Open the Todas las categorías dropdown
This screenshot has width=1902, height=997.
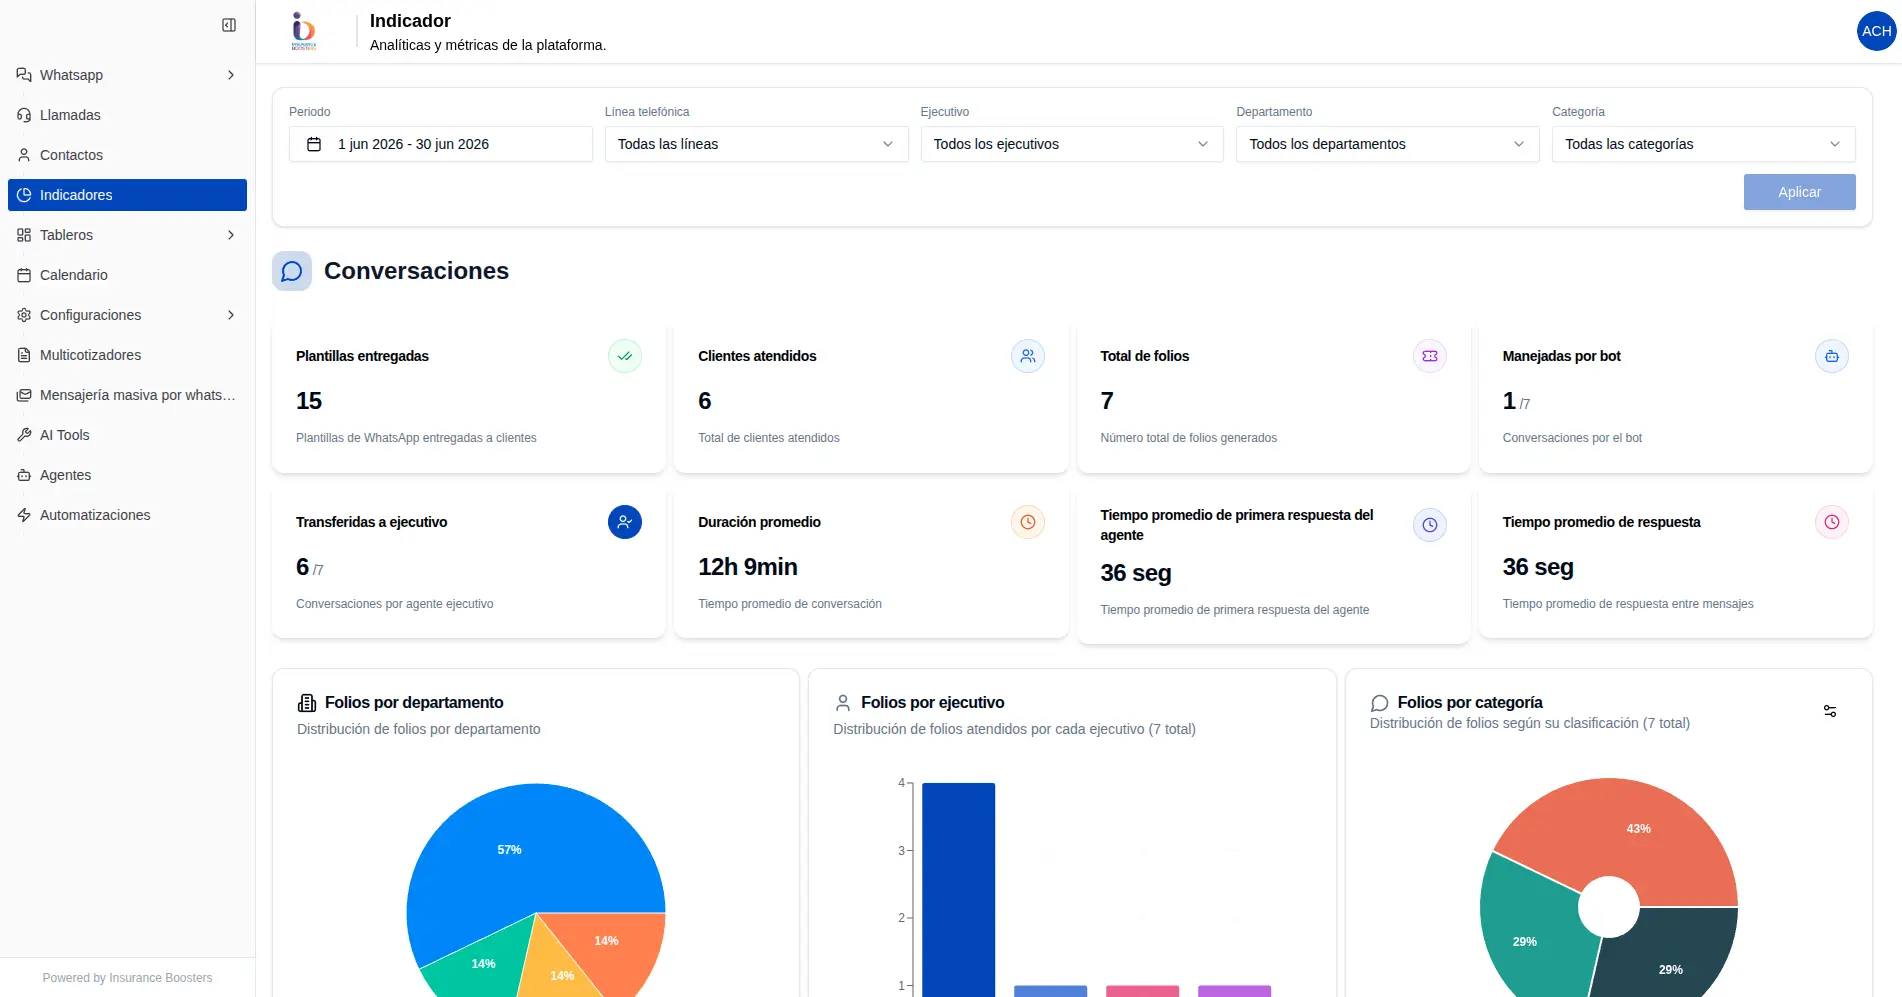click(1704, 144)
